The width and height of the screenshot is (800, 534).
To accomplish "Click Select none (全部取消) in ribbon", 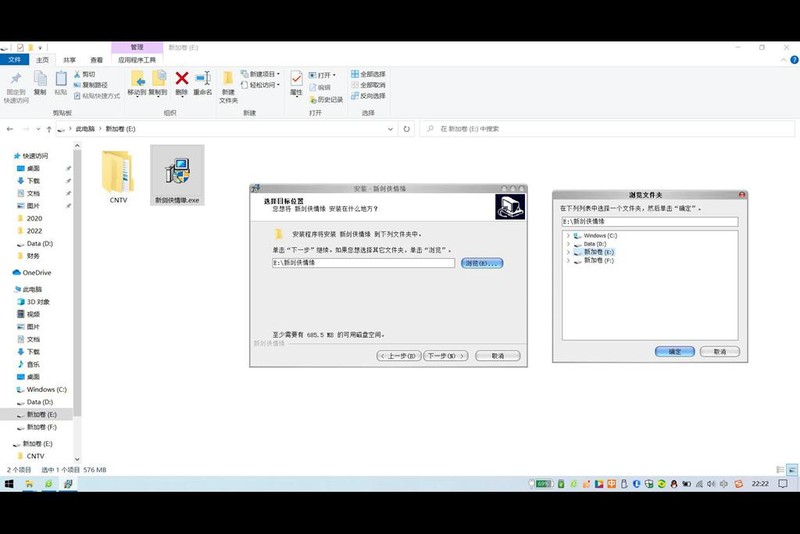I will 368,85.
